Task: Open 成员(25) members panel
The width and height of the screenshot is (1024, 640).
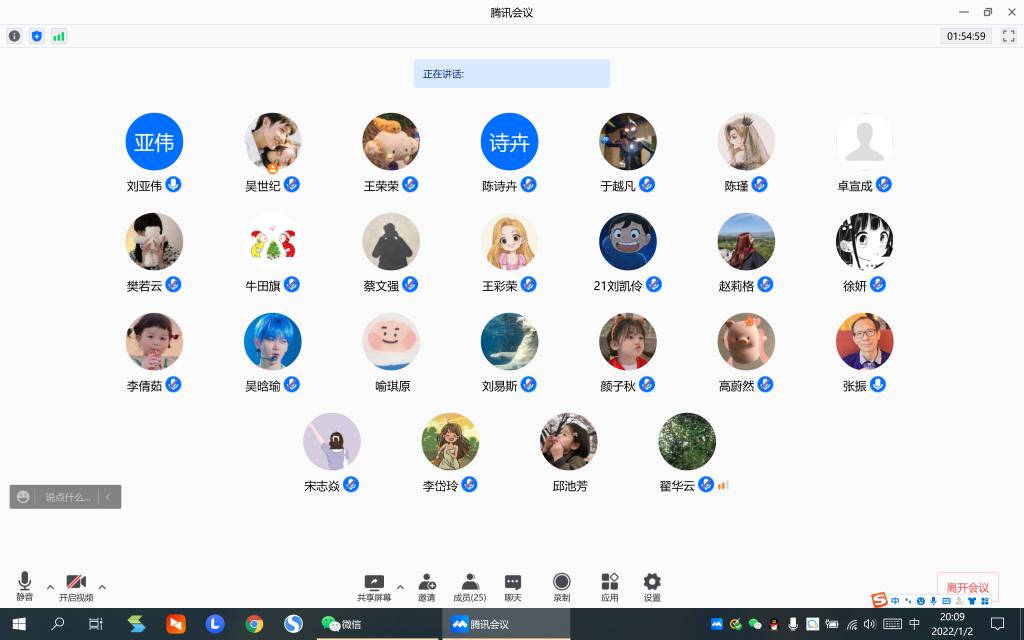Action: tap(470, 587)
